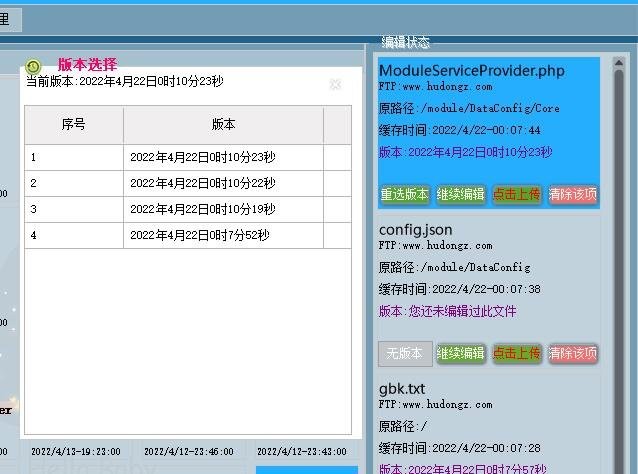This screenshot has height=474, width=638.
Task: Choose version row 3 dated 0时10分19秒
Action: (x=188, y=209)
